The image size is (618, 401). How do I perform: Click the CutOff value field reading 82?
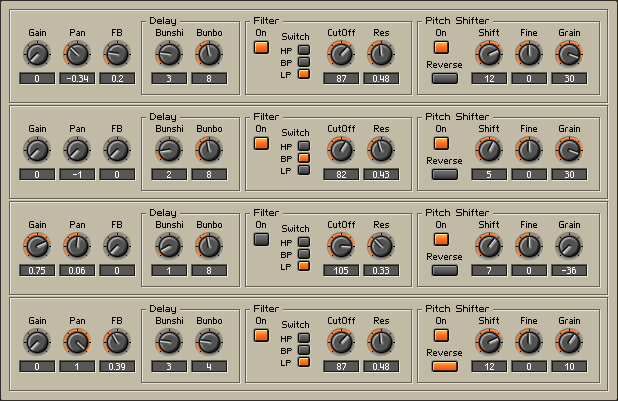[341, 174]
